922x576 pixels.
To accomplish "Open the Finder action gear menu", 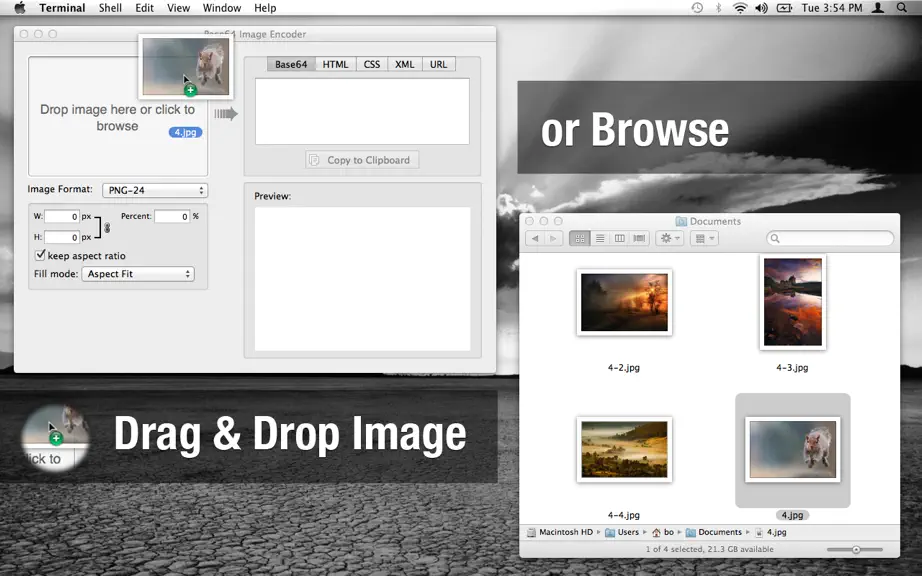I will [x=670, y=238].
